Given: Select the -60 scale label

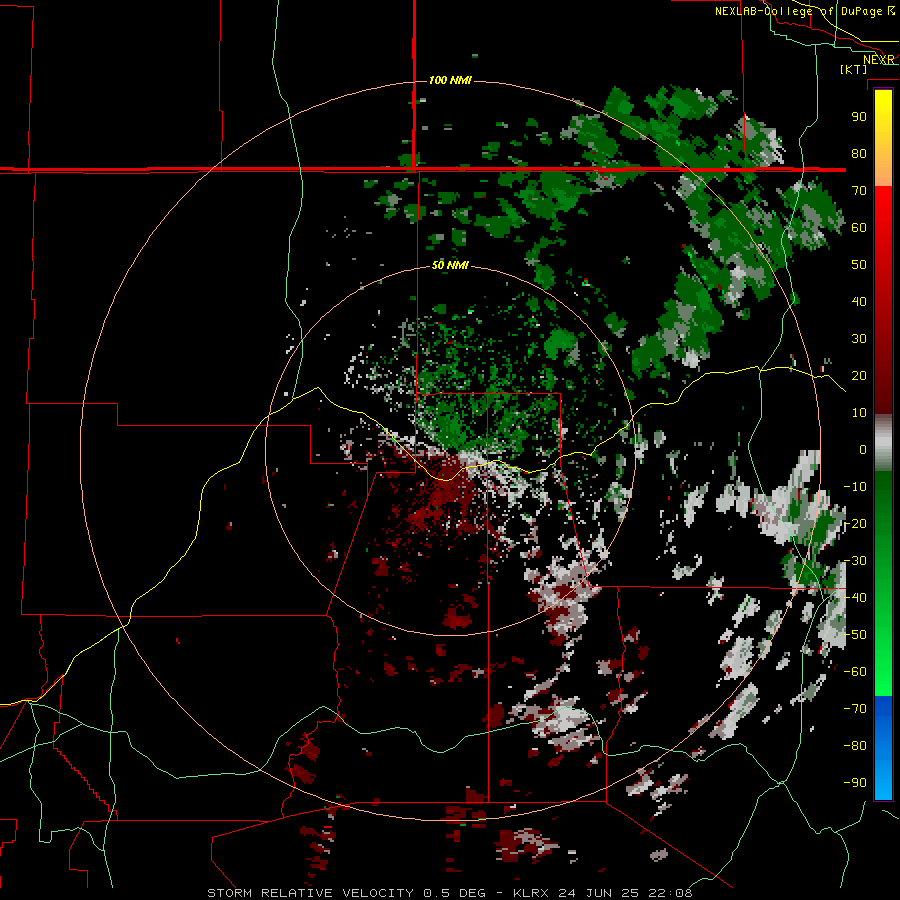Looking at the screenshot, I should [855, 672].
